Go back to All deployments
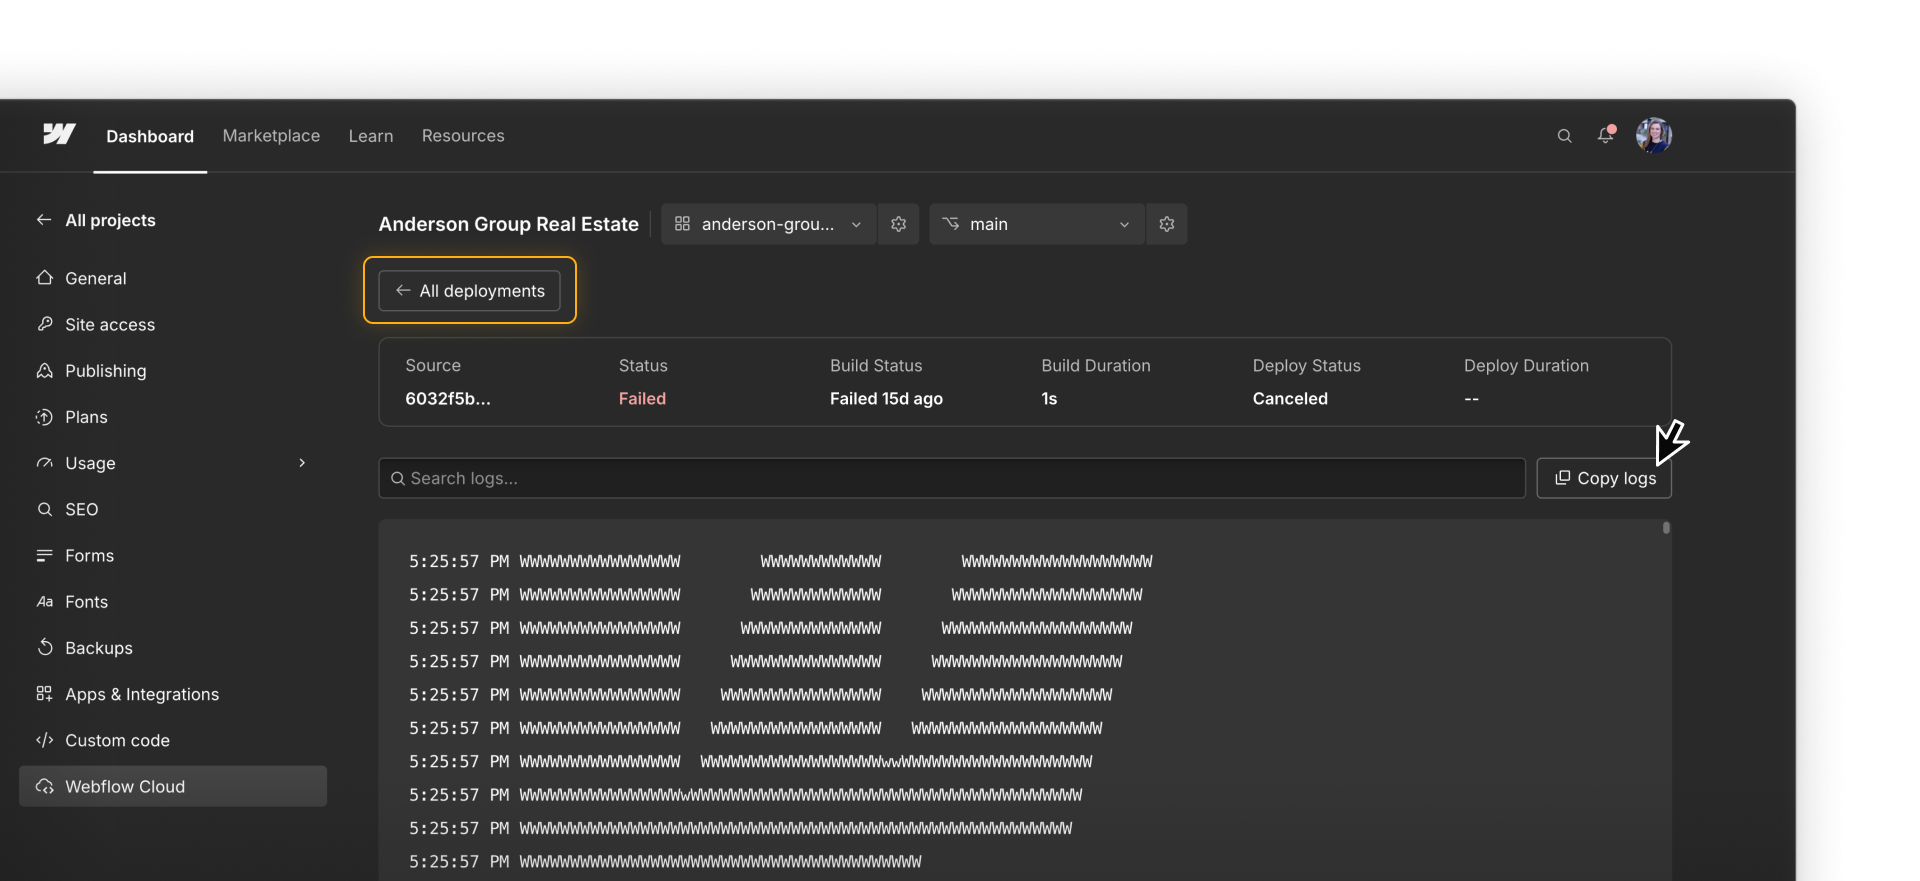 point(469,291)
